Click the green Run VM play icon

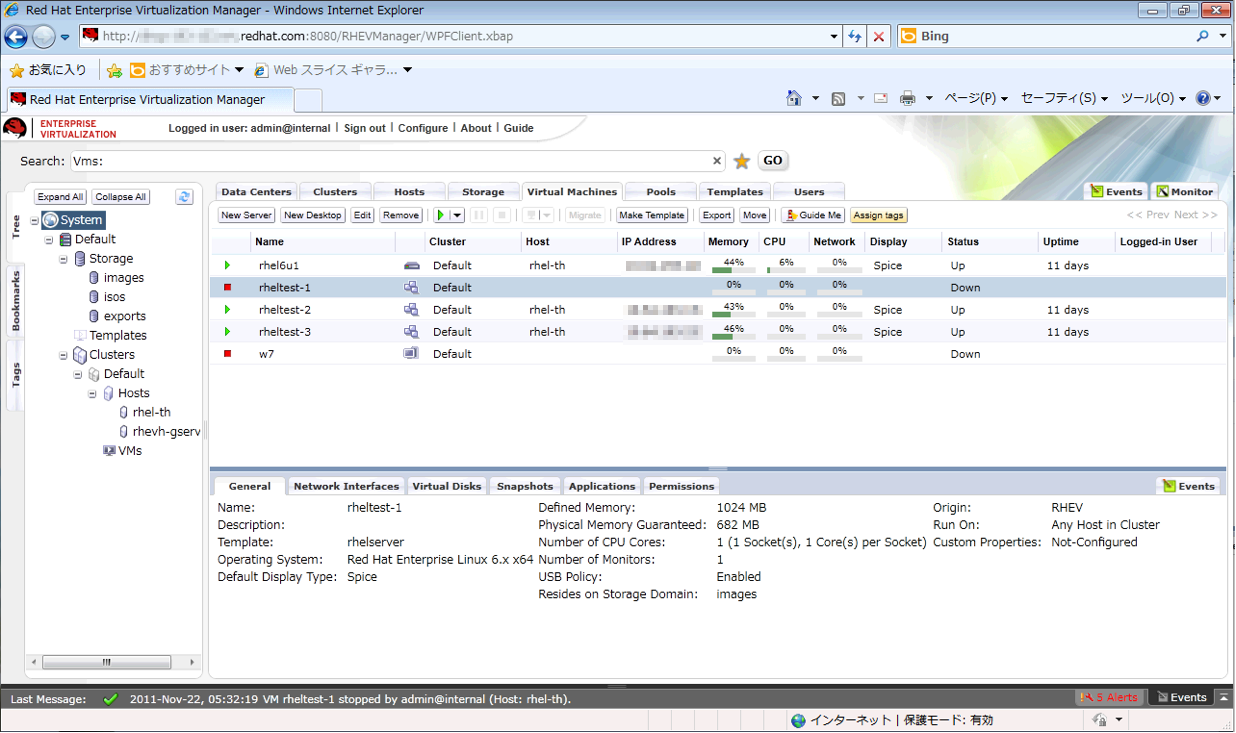coord(439,215)
